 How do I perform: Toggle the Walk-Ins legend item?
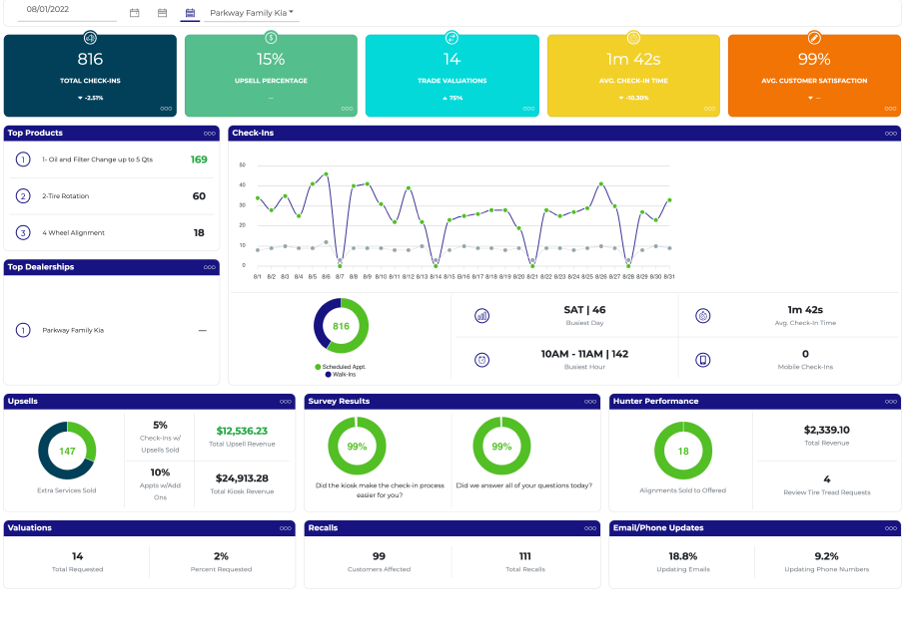click(x=341, y=375)
